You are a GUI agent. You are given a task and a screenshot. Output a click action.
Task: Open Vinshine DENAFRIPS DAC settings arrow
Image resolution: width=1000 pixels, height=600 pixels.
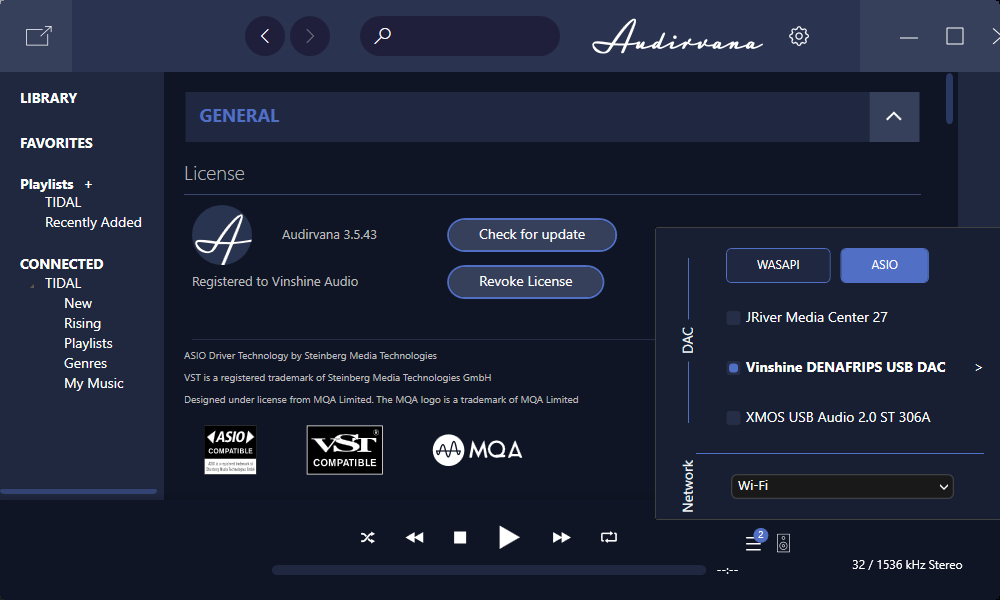[978, 367]
